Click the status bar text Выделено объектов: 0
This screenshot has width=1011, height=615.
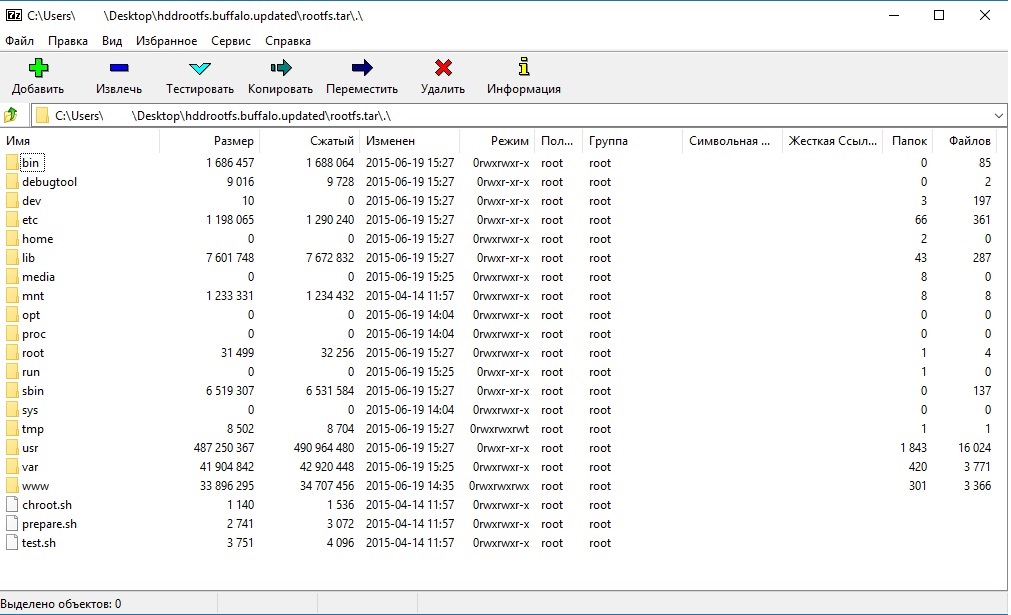61,604
